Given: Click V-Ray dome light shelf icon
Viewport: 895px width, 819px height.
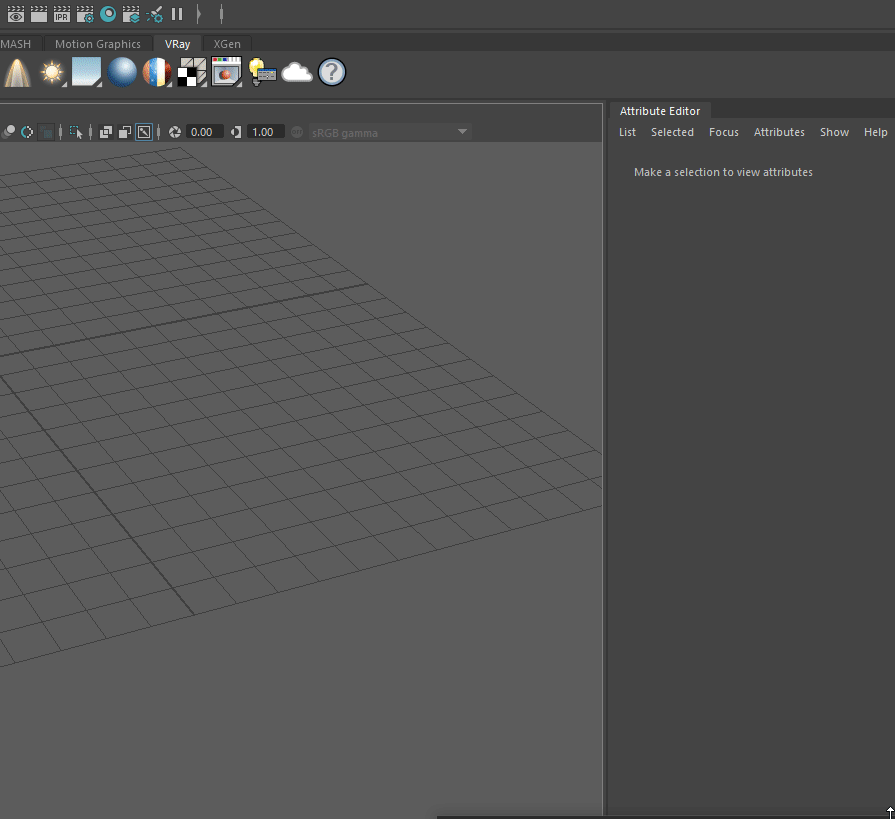Looking at the screenshot, I should [x=17, y=72].
